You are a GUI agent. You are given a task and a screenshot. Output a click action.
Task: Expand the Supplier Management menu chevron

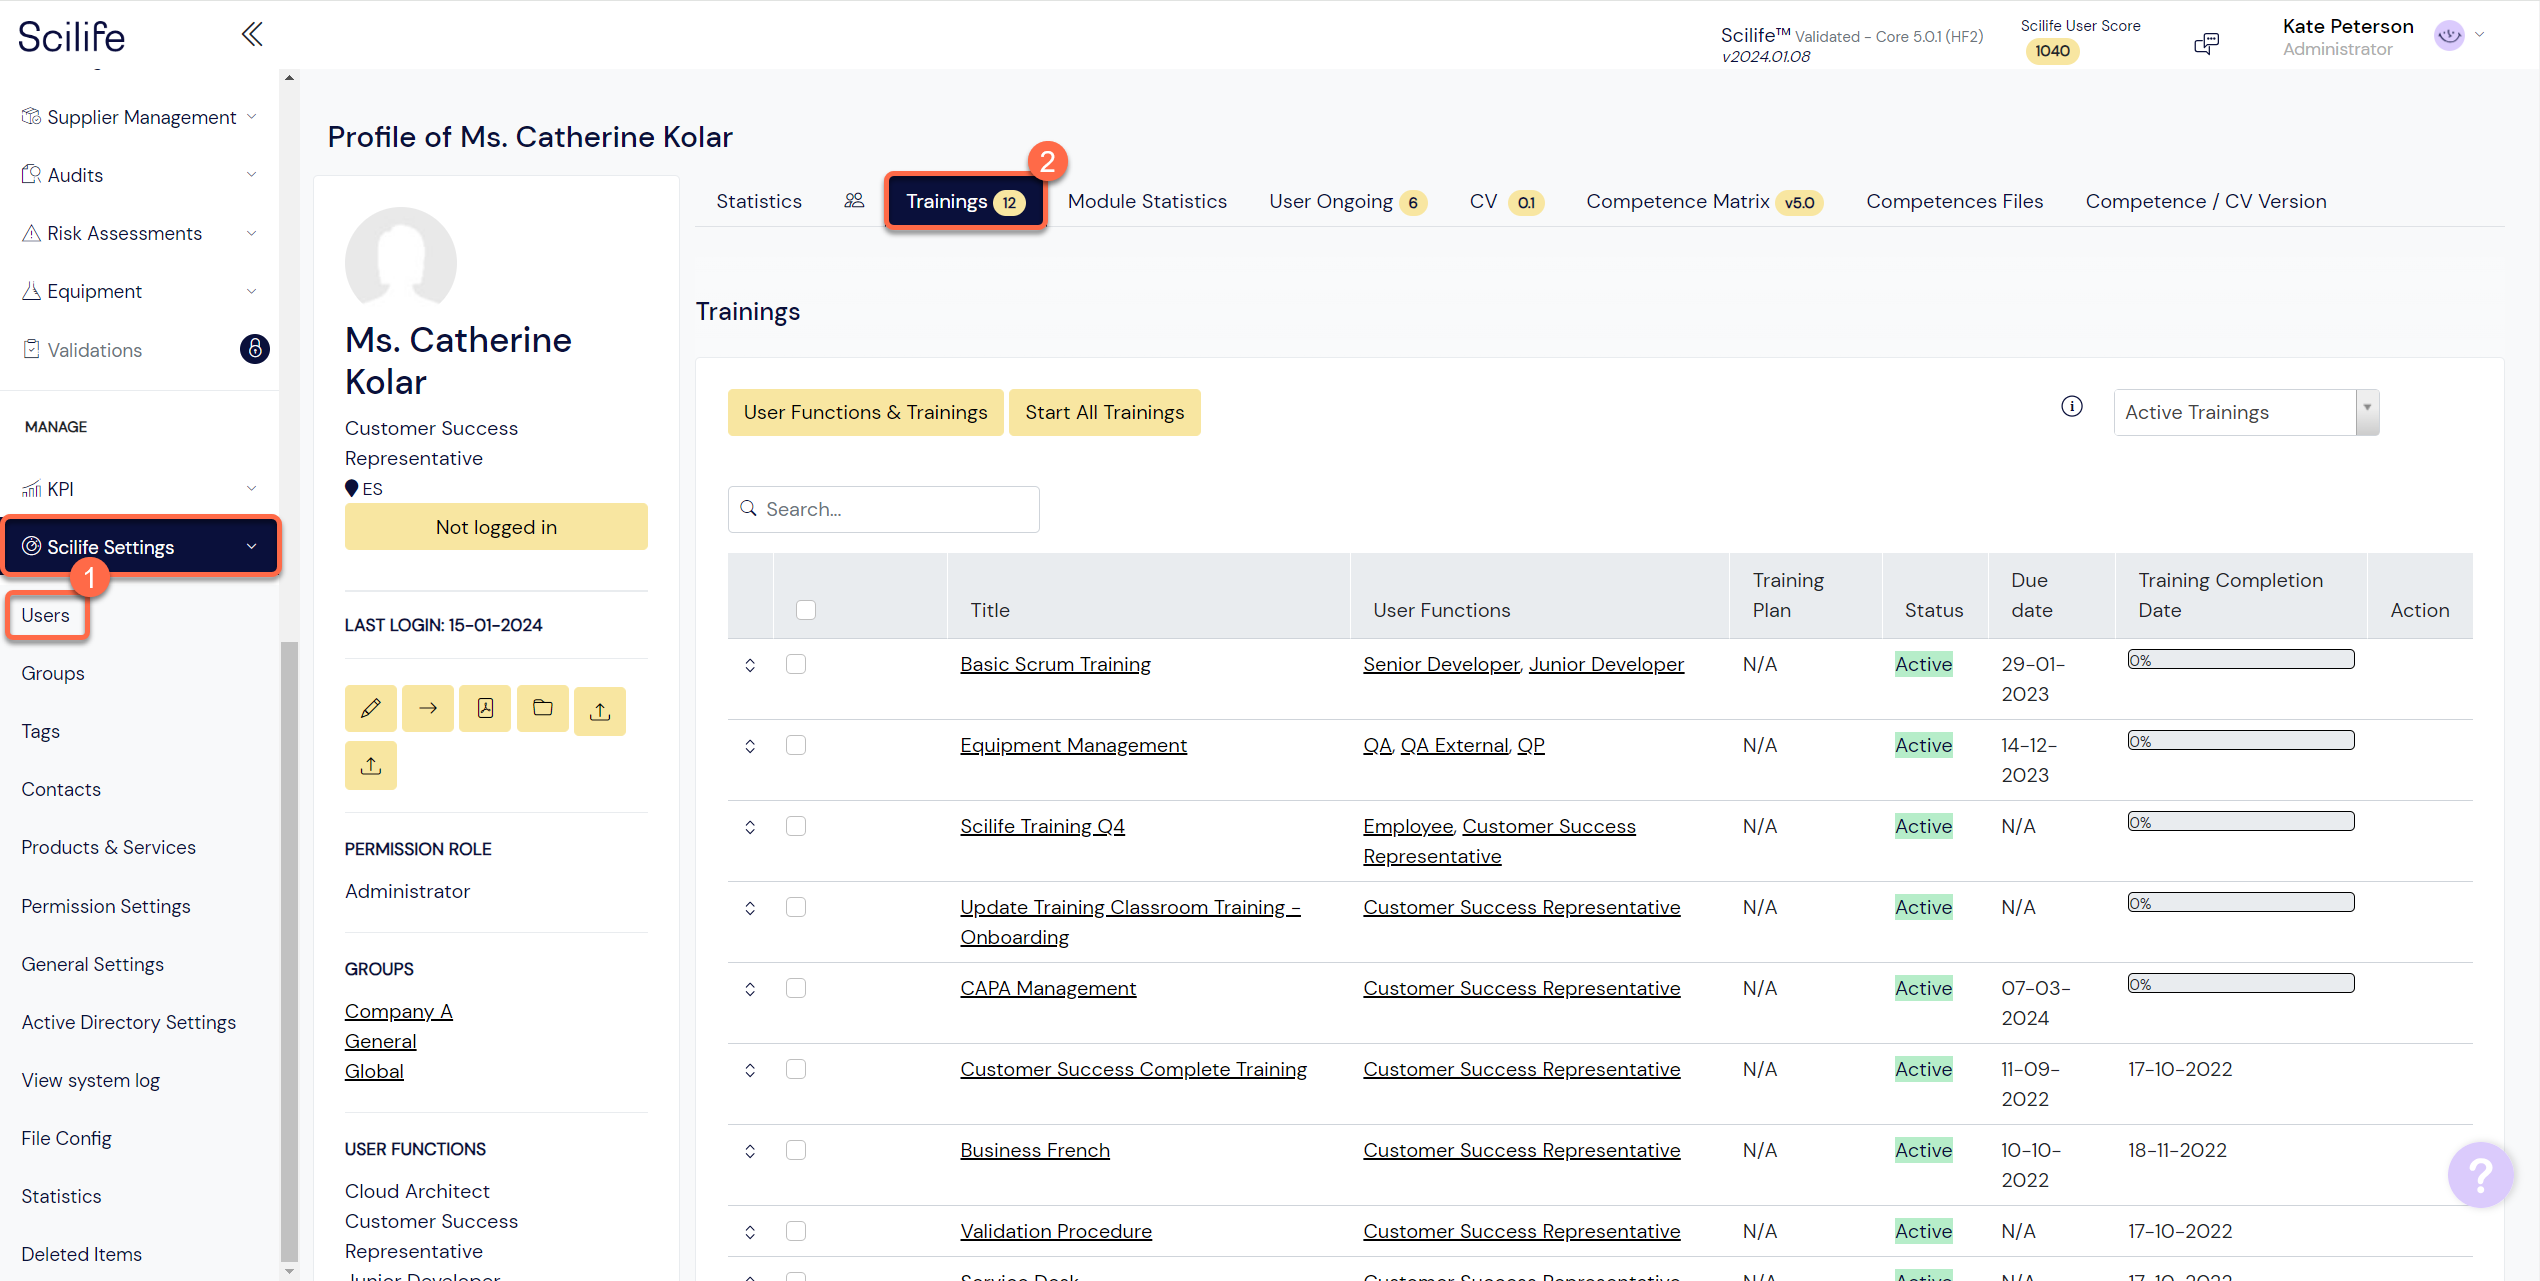click(x=251, y=117)
